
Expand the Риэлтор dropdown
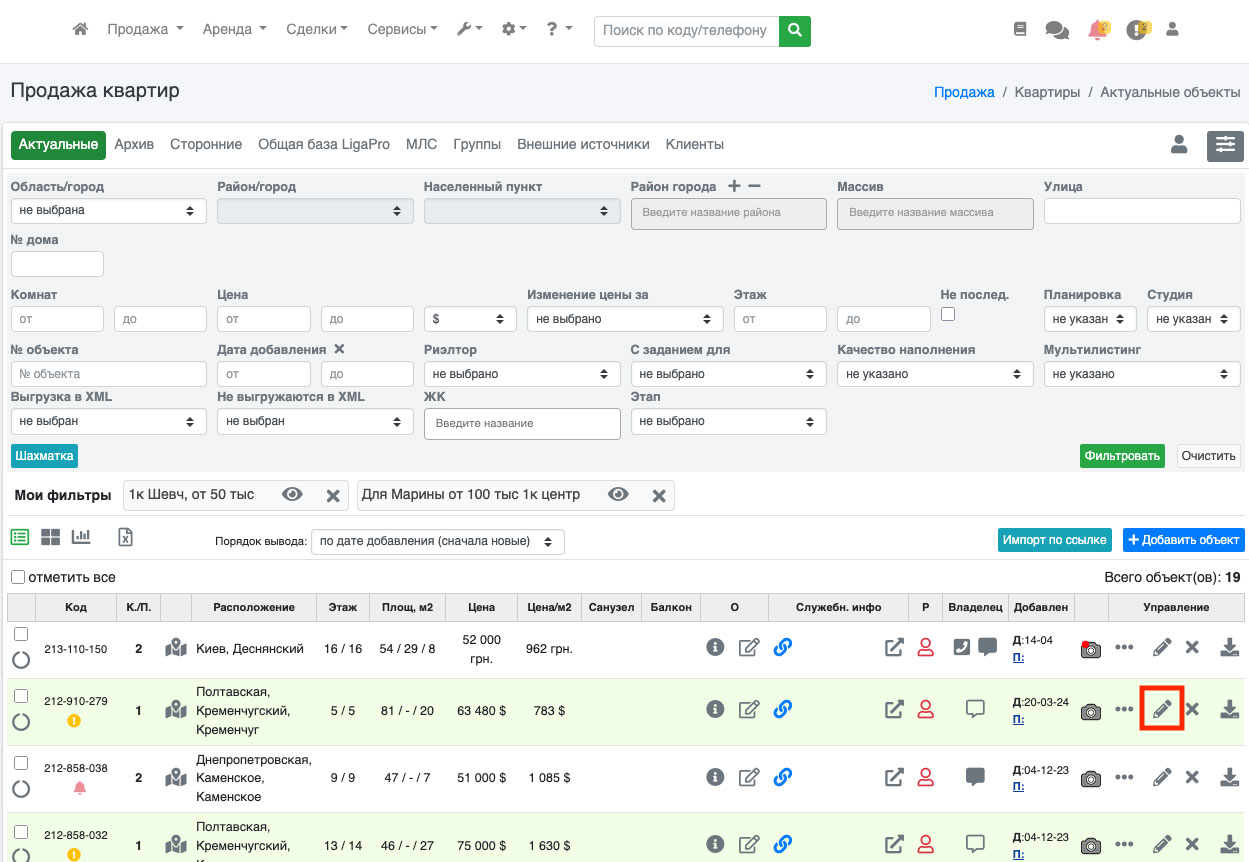(x=520, y=374)
